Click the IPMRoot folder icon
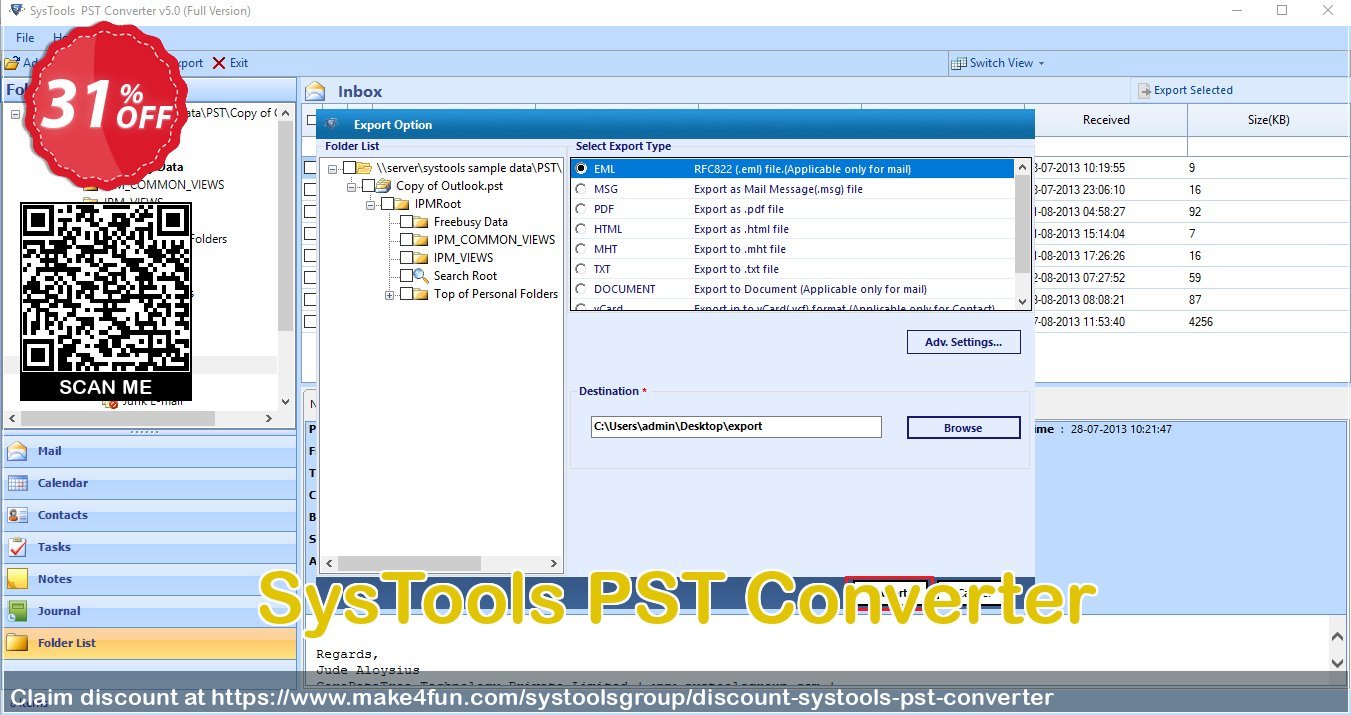Viewport: 1351px width, 715px height. point(403,204)
